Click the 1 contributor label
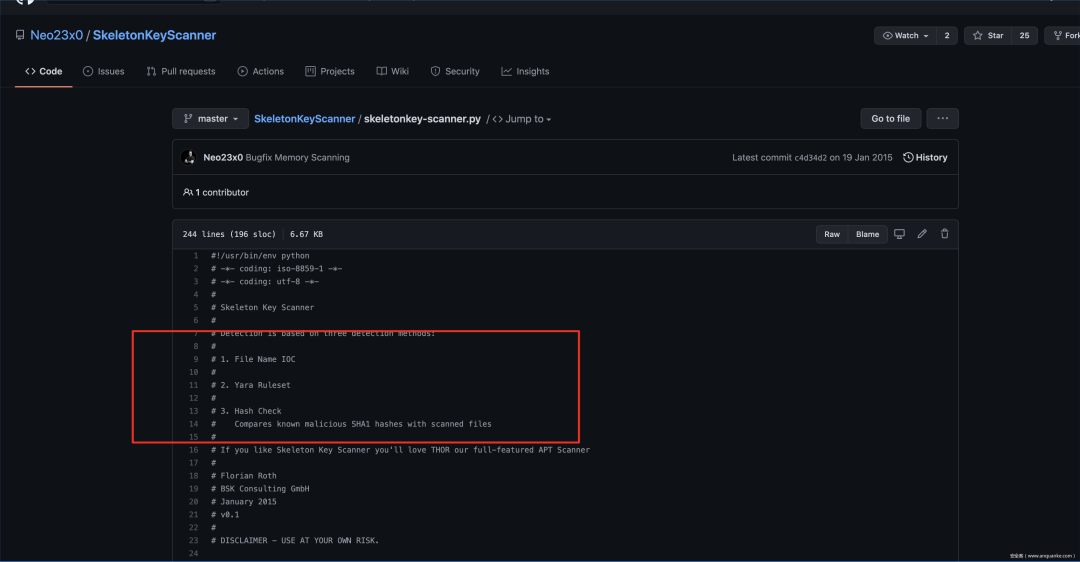Viewport: 1080px width, 562px height. [216, 192]
